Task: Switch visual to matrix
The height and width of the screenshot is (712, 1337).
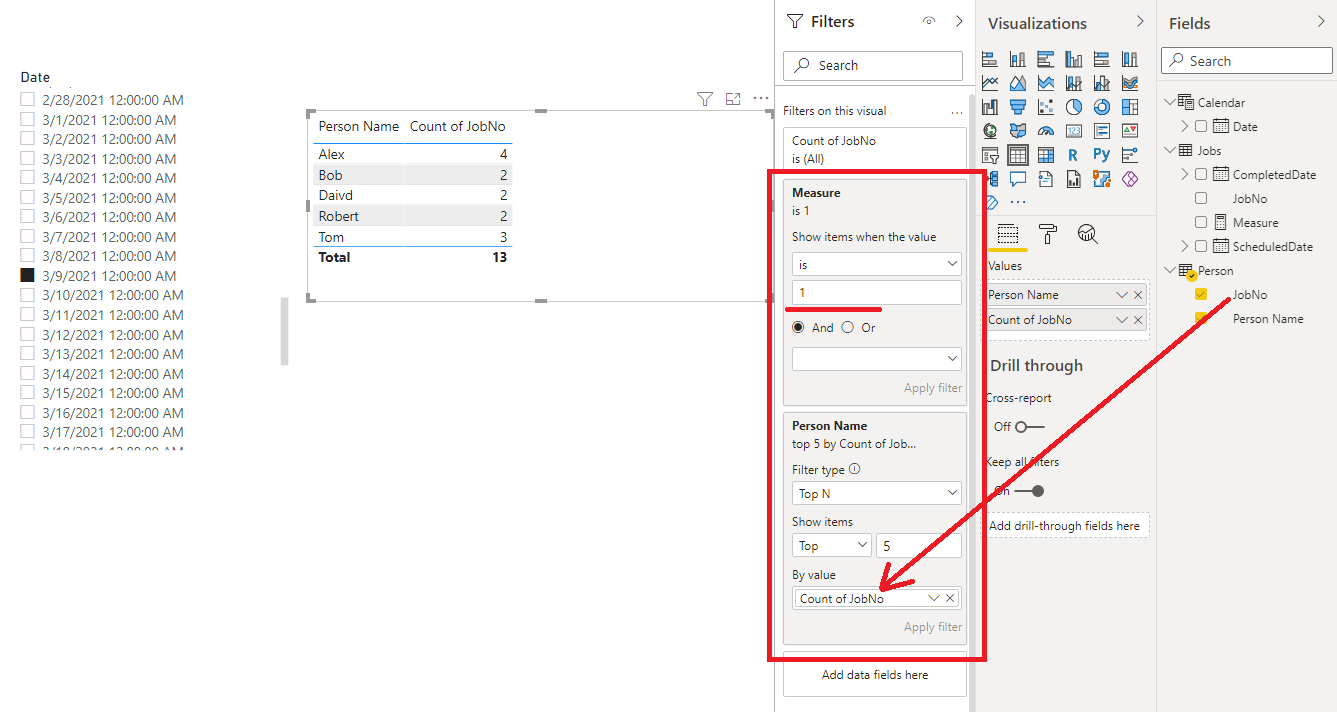Action: coord(1046,155)
